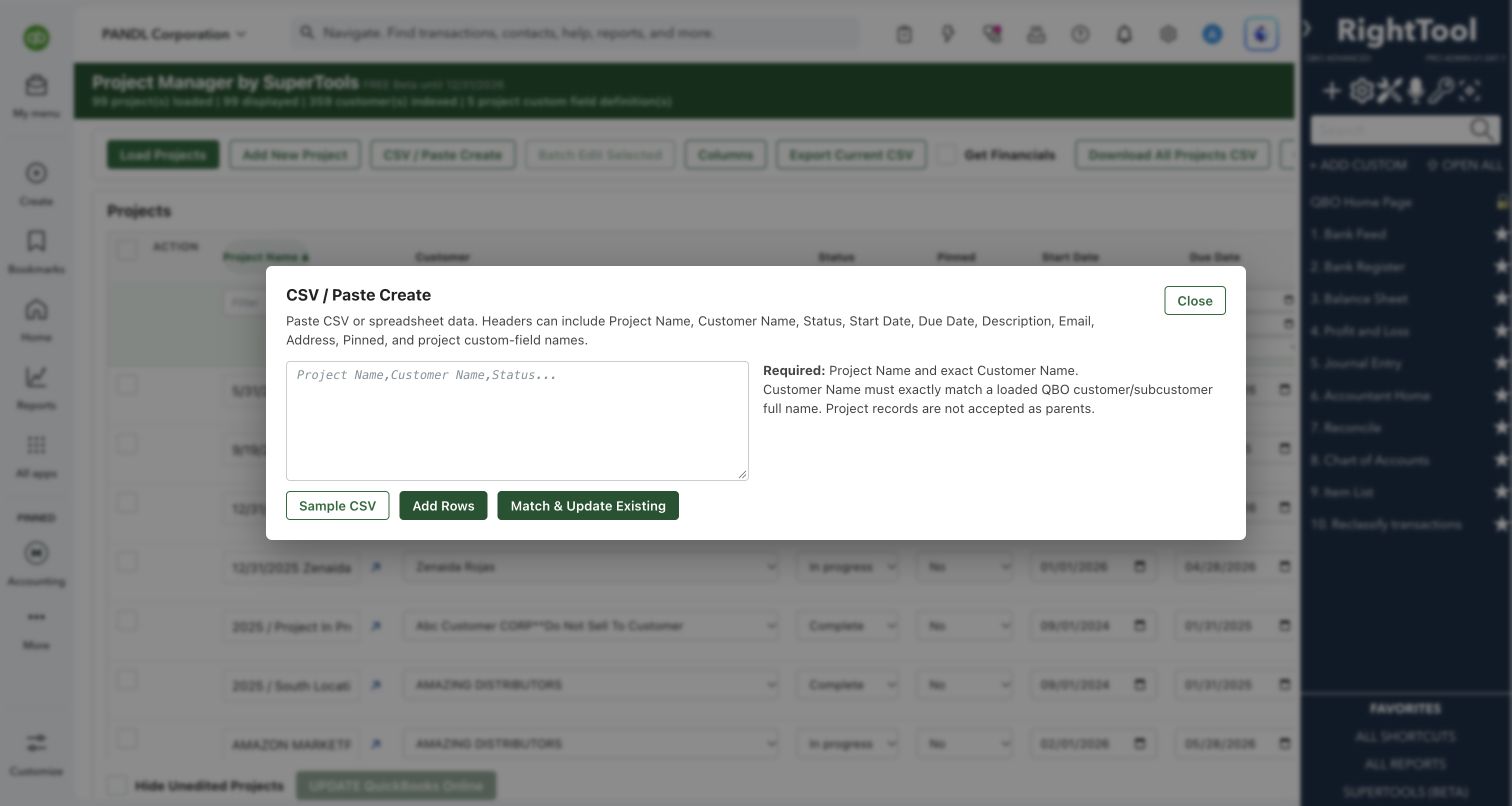Toggle the select-all checkbox in Projects header
The image size is (1512, 806).
(127, 249)
